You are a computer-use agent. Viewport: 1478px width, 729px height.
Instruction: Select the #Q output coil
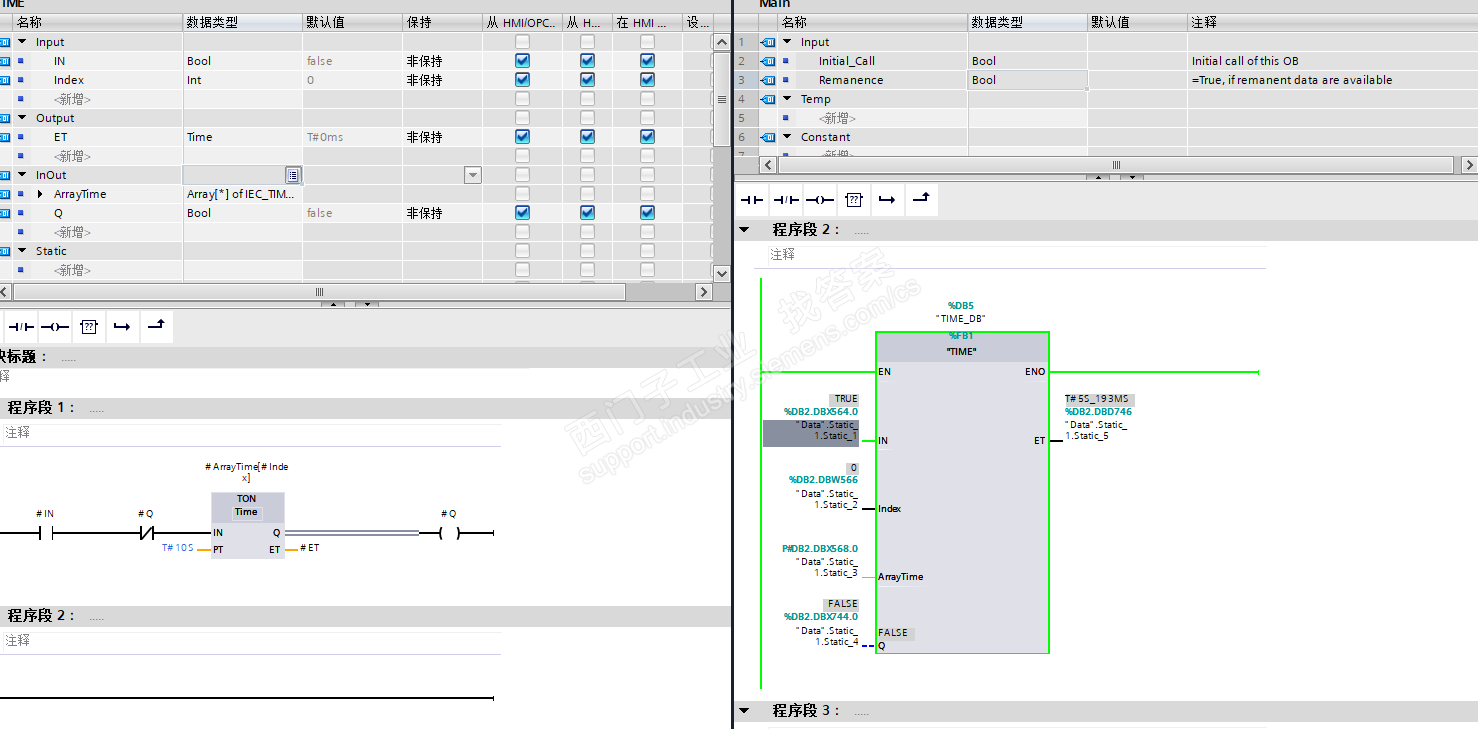click(x=448, y=533)
